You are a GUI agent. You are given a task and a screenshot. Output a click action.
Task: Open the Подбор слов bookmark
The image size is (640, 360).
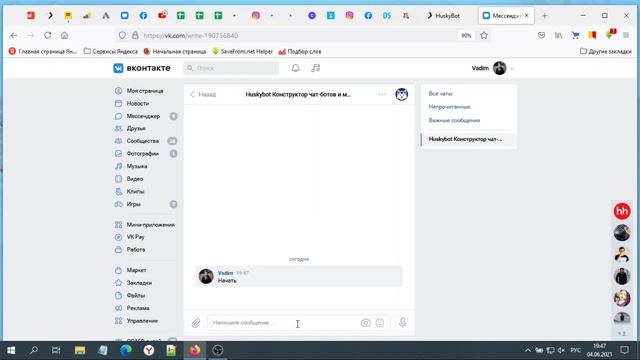[x=300, y=51]
